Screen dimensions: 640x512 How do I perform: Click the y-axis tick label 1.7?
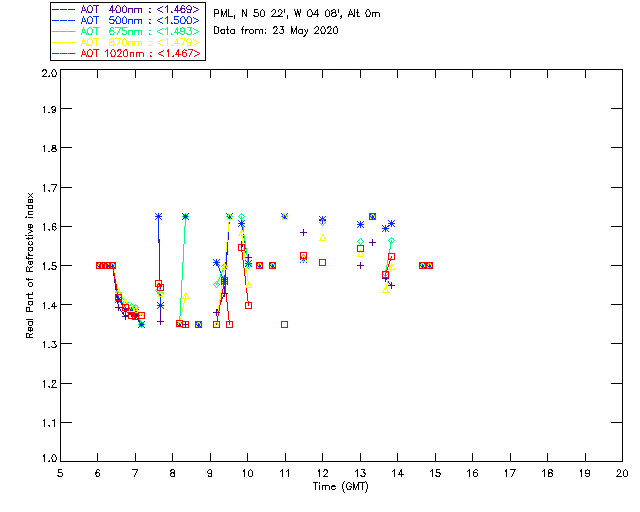50,188
